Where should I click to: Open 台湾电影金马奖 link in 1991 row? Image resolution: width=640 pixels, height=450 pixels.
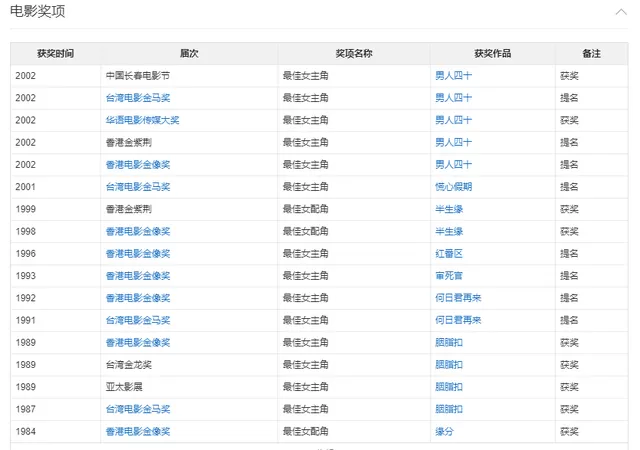[x=138, y=320]
